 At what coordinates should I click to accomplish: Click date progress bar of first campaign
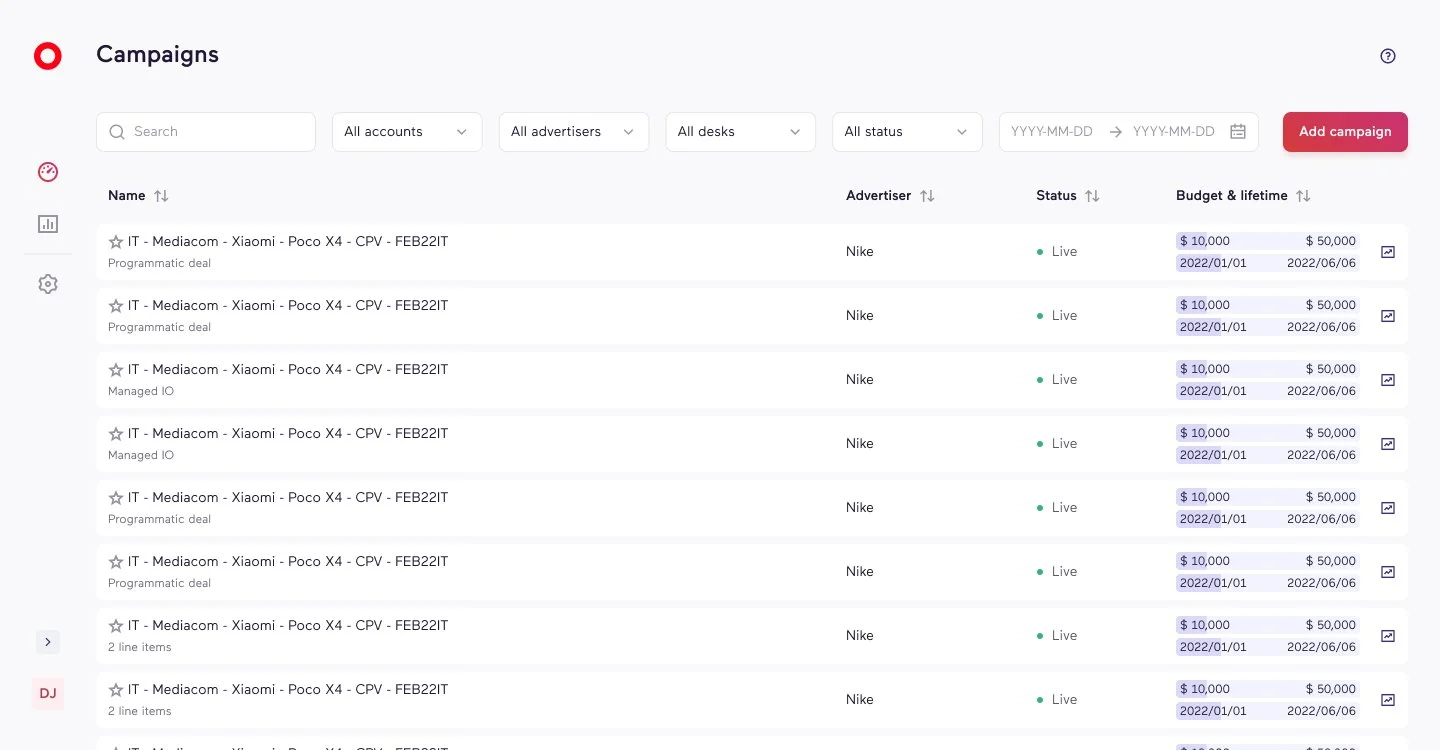click(1268, 263)
